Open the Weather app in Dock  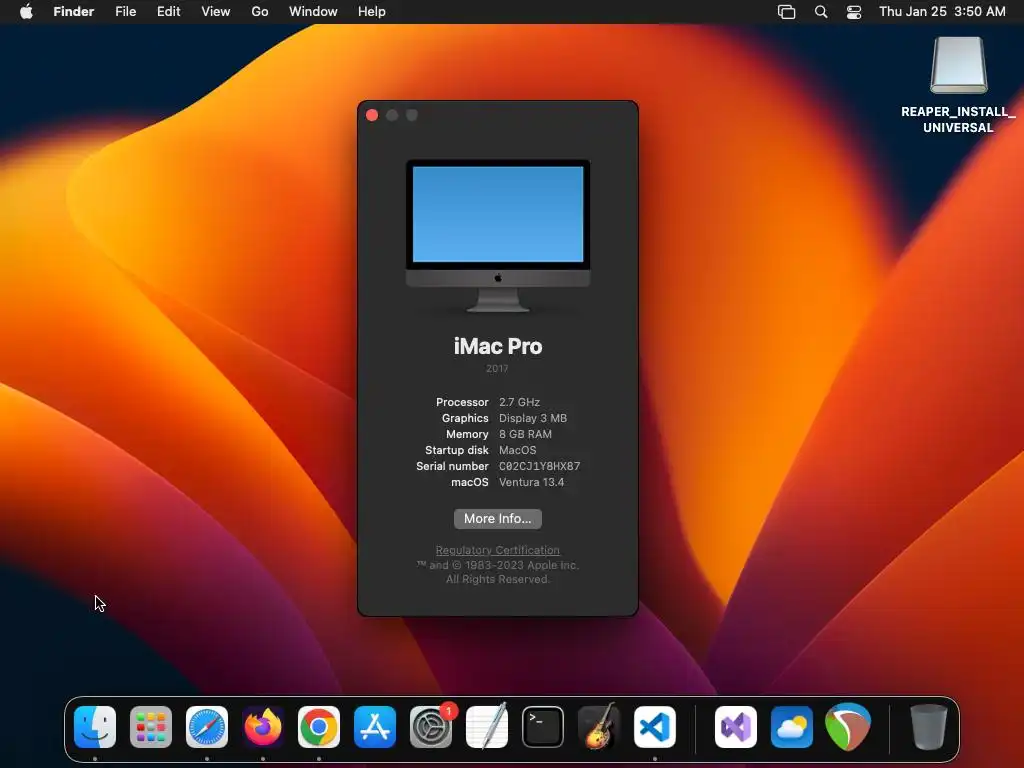click(x=792, y=727)
